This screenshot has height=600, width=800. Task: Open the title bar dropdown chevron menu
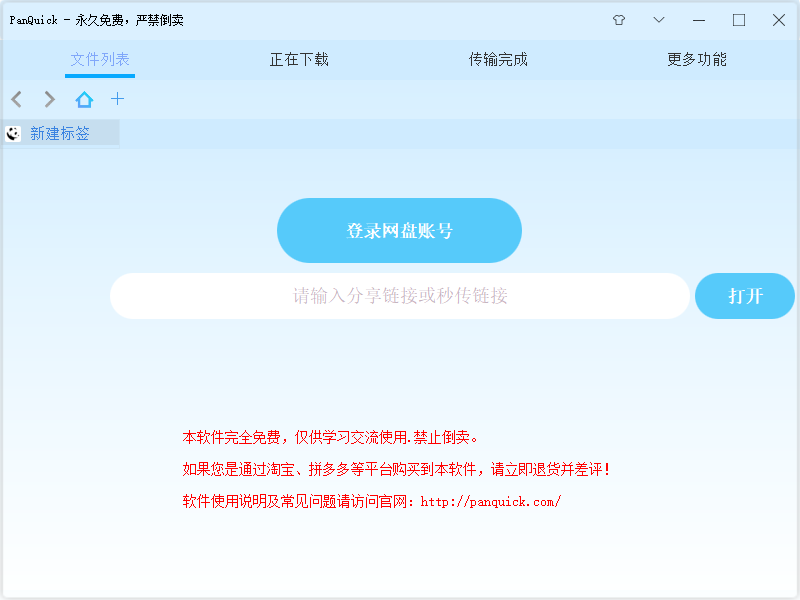pos(659,20)
